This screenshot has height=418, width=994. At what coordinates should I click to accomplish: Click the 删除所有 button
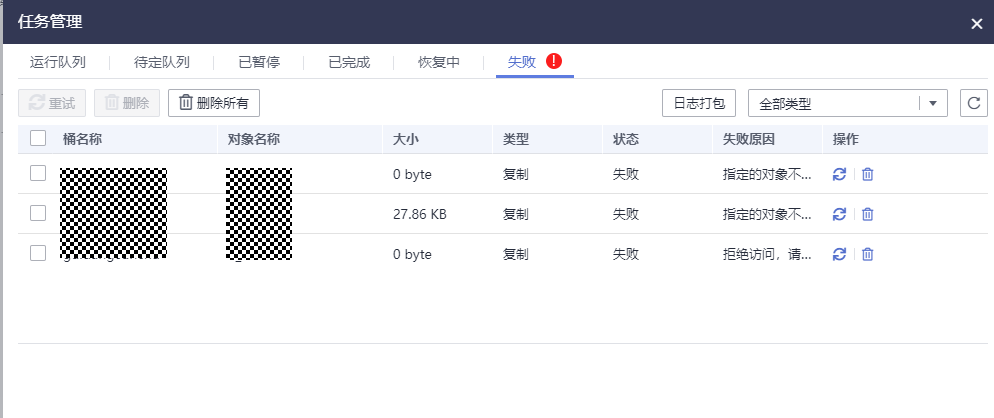tap(214, 103)
